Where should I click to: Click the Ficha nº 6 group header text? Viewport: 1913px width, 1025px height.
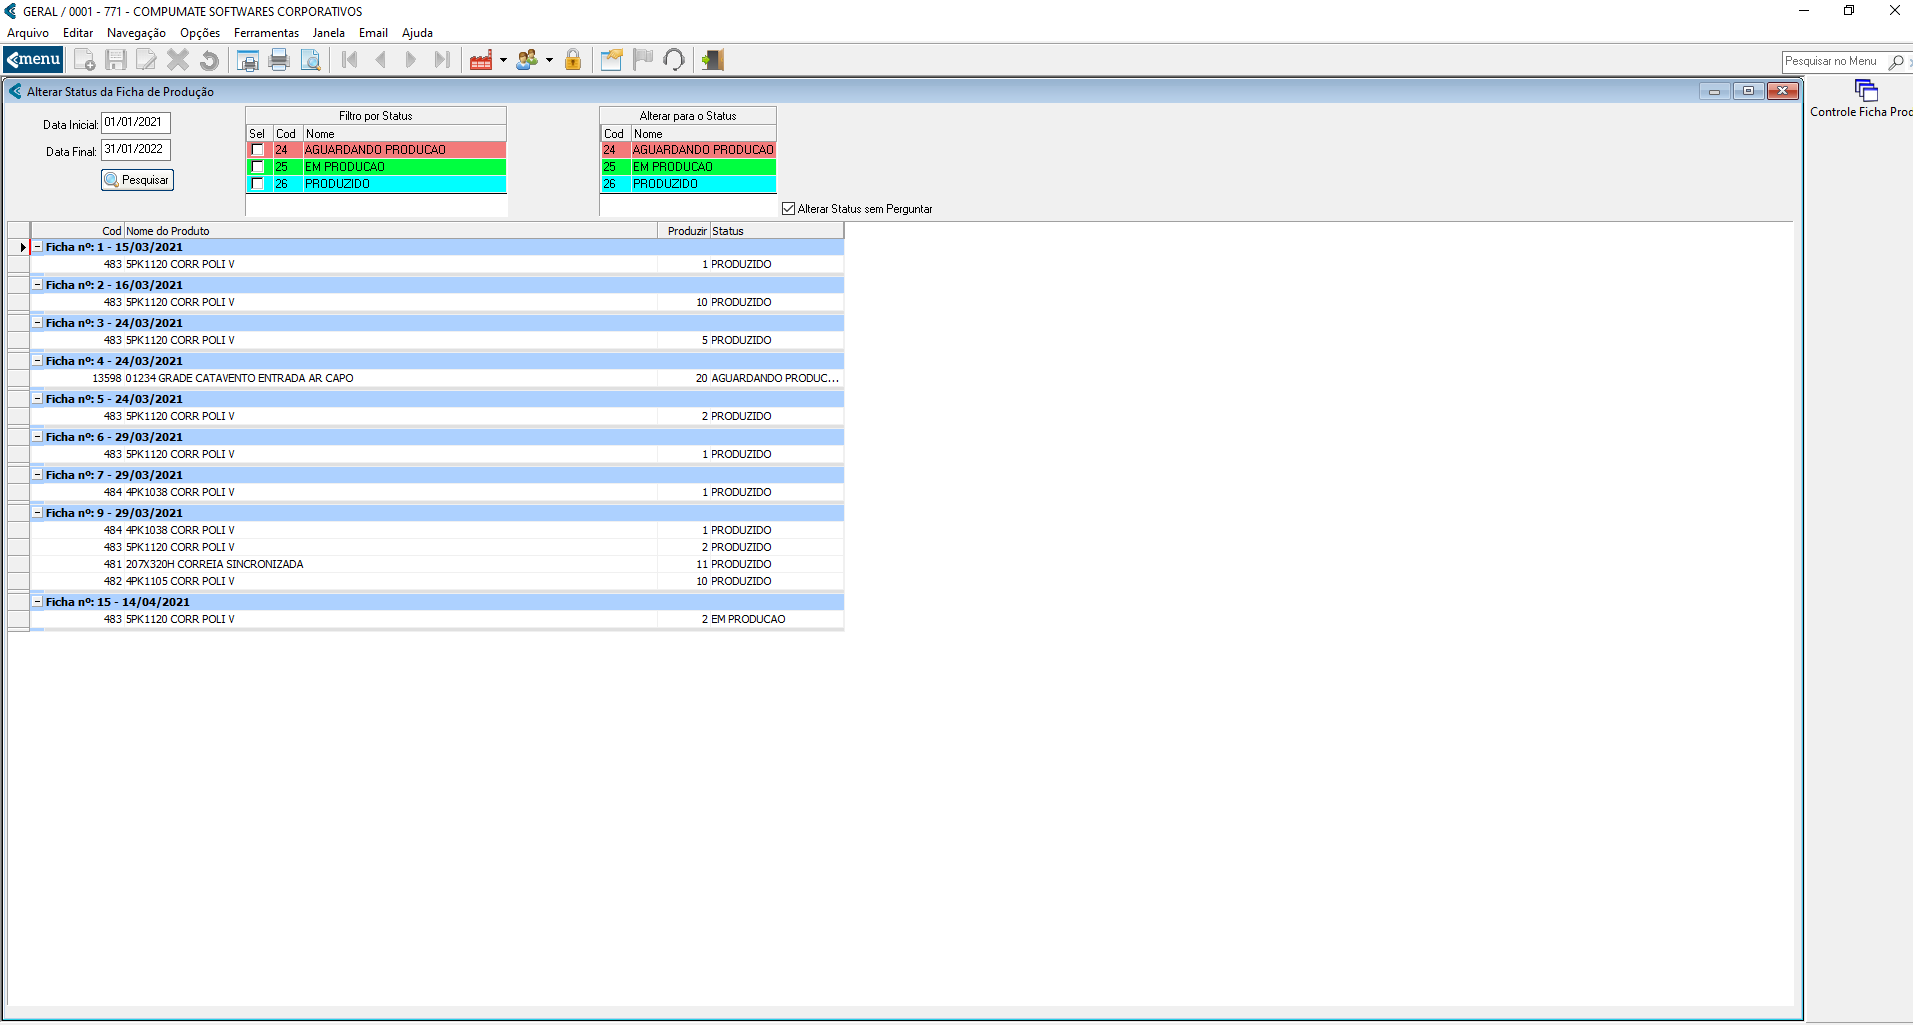114,437
